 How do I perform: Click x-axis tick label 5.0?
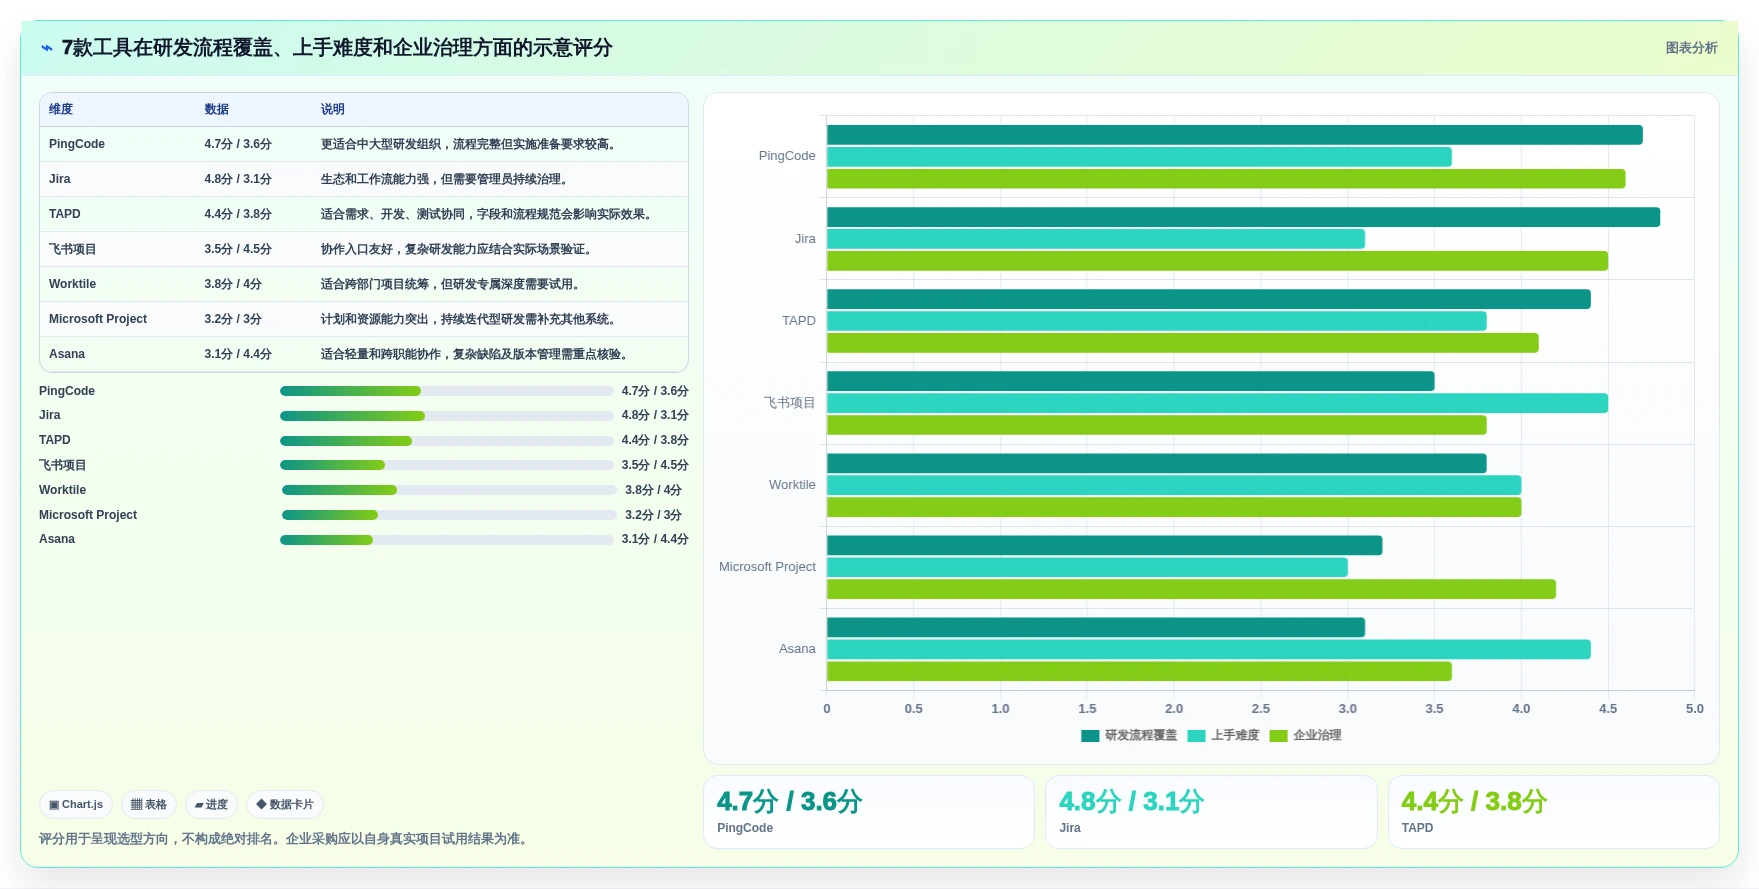tap(1694, 709)
